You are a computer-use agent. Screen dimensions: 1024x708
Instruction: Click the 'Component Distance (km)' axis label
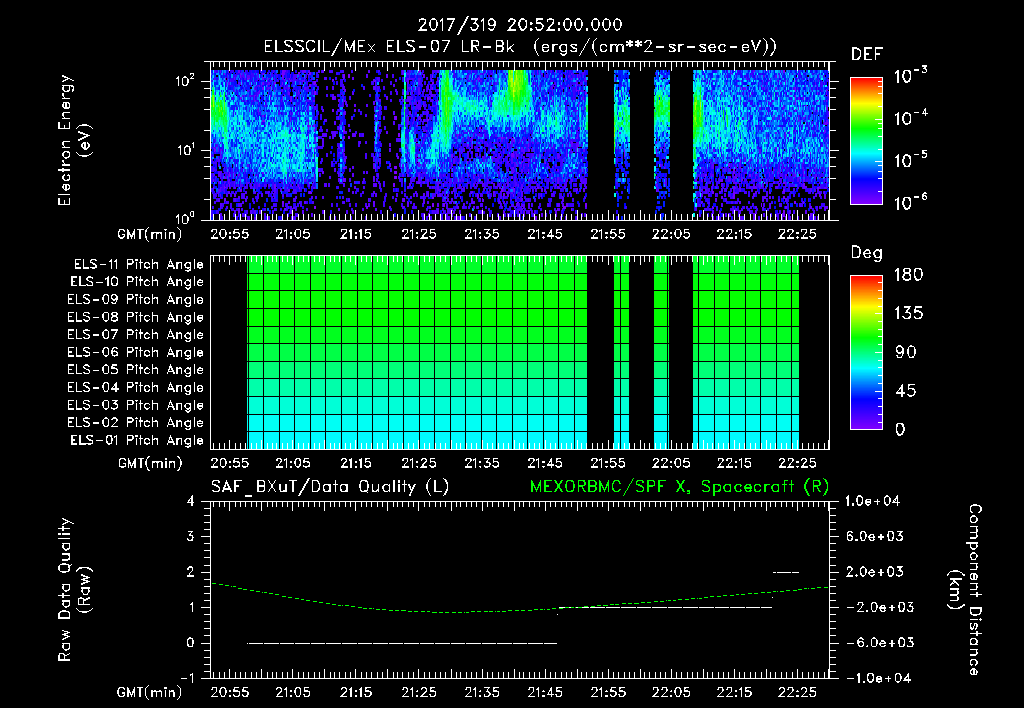pos(965,590)
